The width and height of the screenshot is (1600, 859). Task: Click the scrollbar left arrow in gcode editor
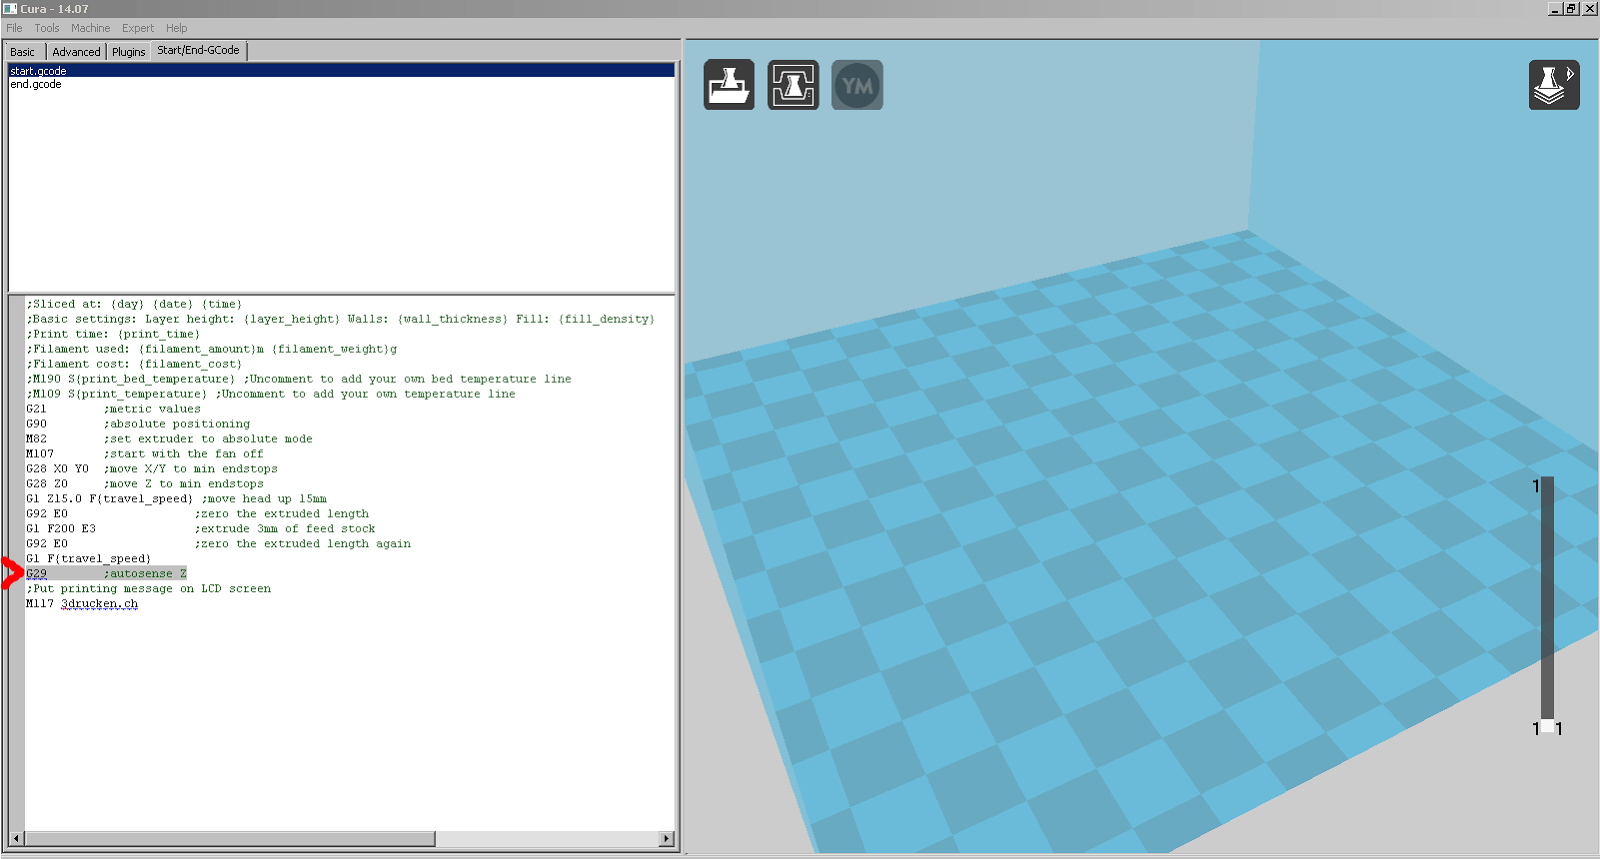pos(16,839)
